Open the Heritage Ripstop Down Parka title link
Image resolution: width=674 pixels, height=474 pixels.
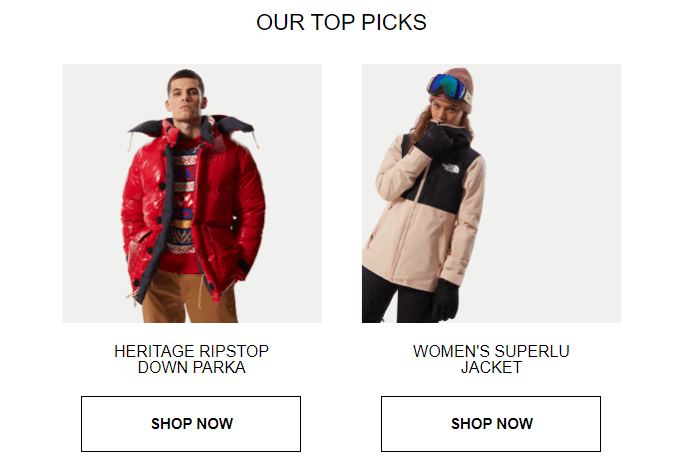click(191, 359)
